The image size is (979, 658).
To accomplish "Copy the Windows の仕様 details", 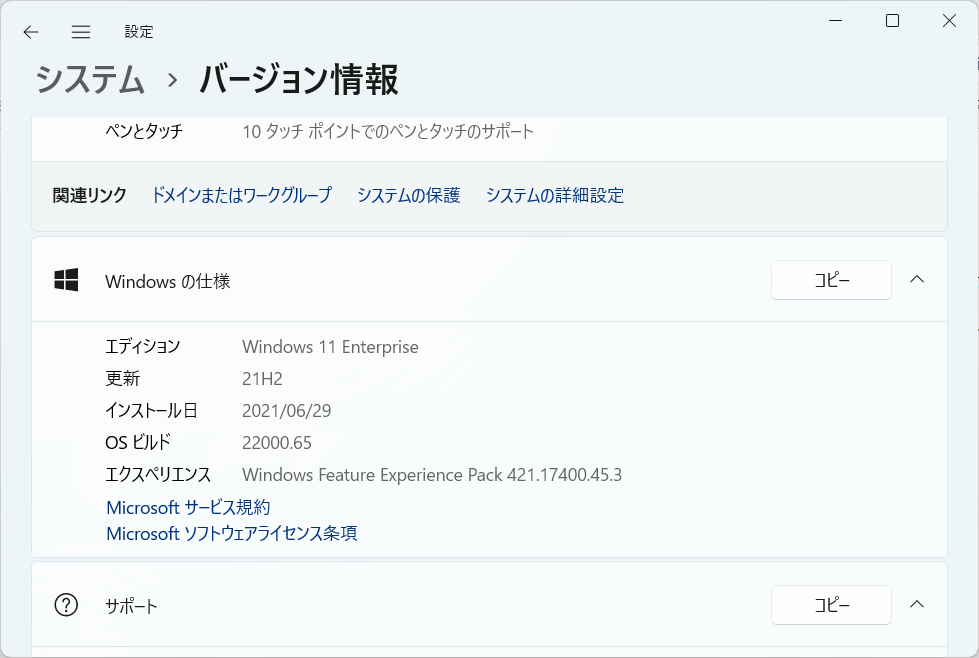I will [831, 280].
